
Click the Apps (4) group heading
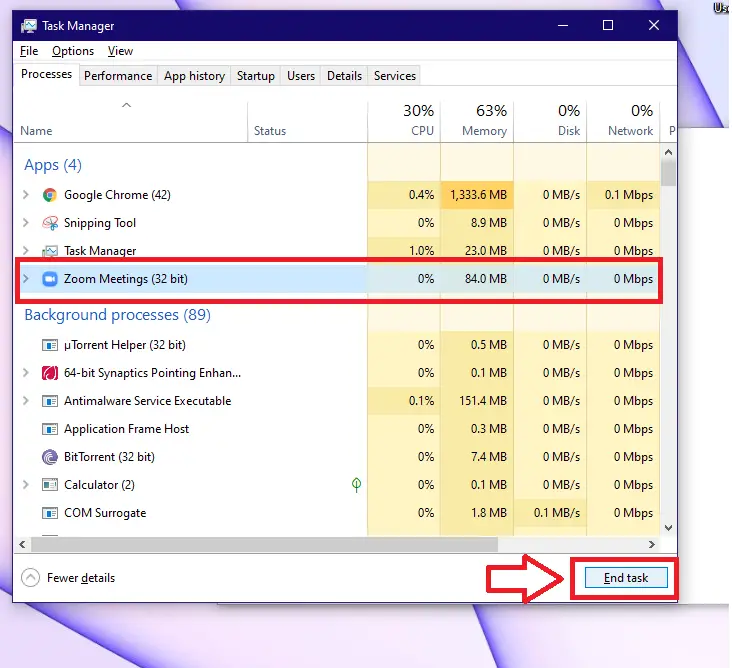53,165
